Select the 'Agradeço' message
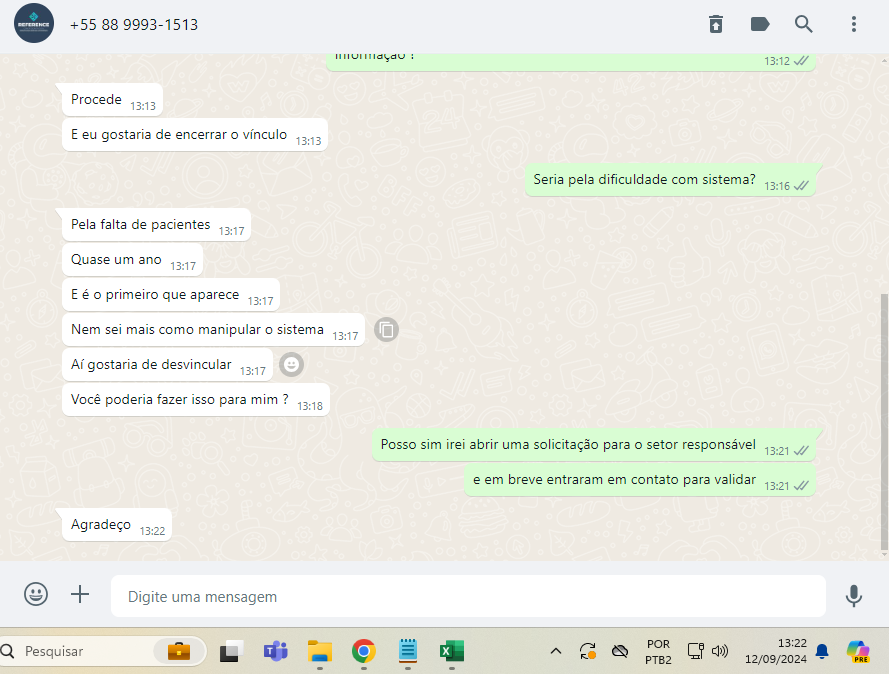The width and height of the screenshot is (889, 674). pyautogui.click(x=117, y=525)
